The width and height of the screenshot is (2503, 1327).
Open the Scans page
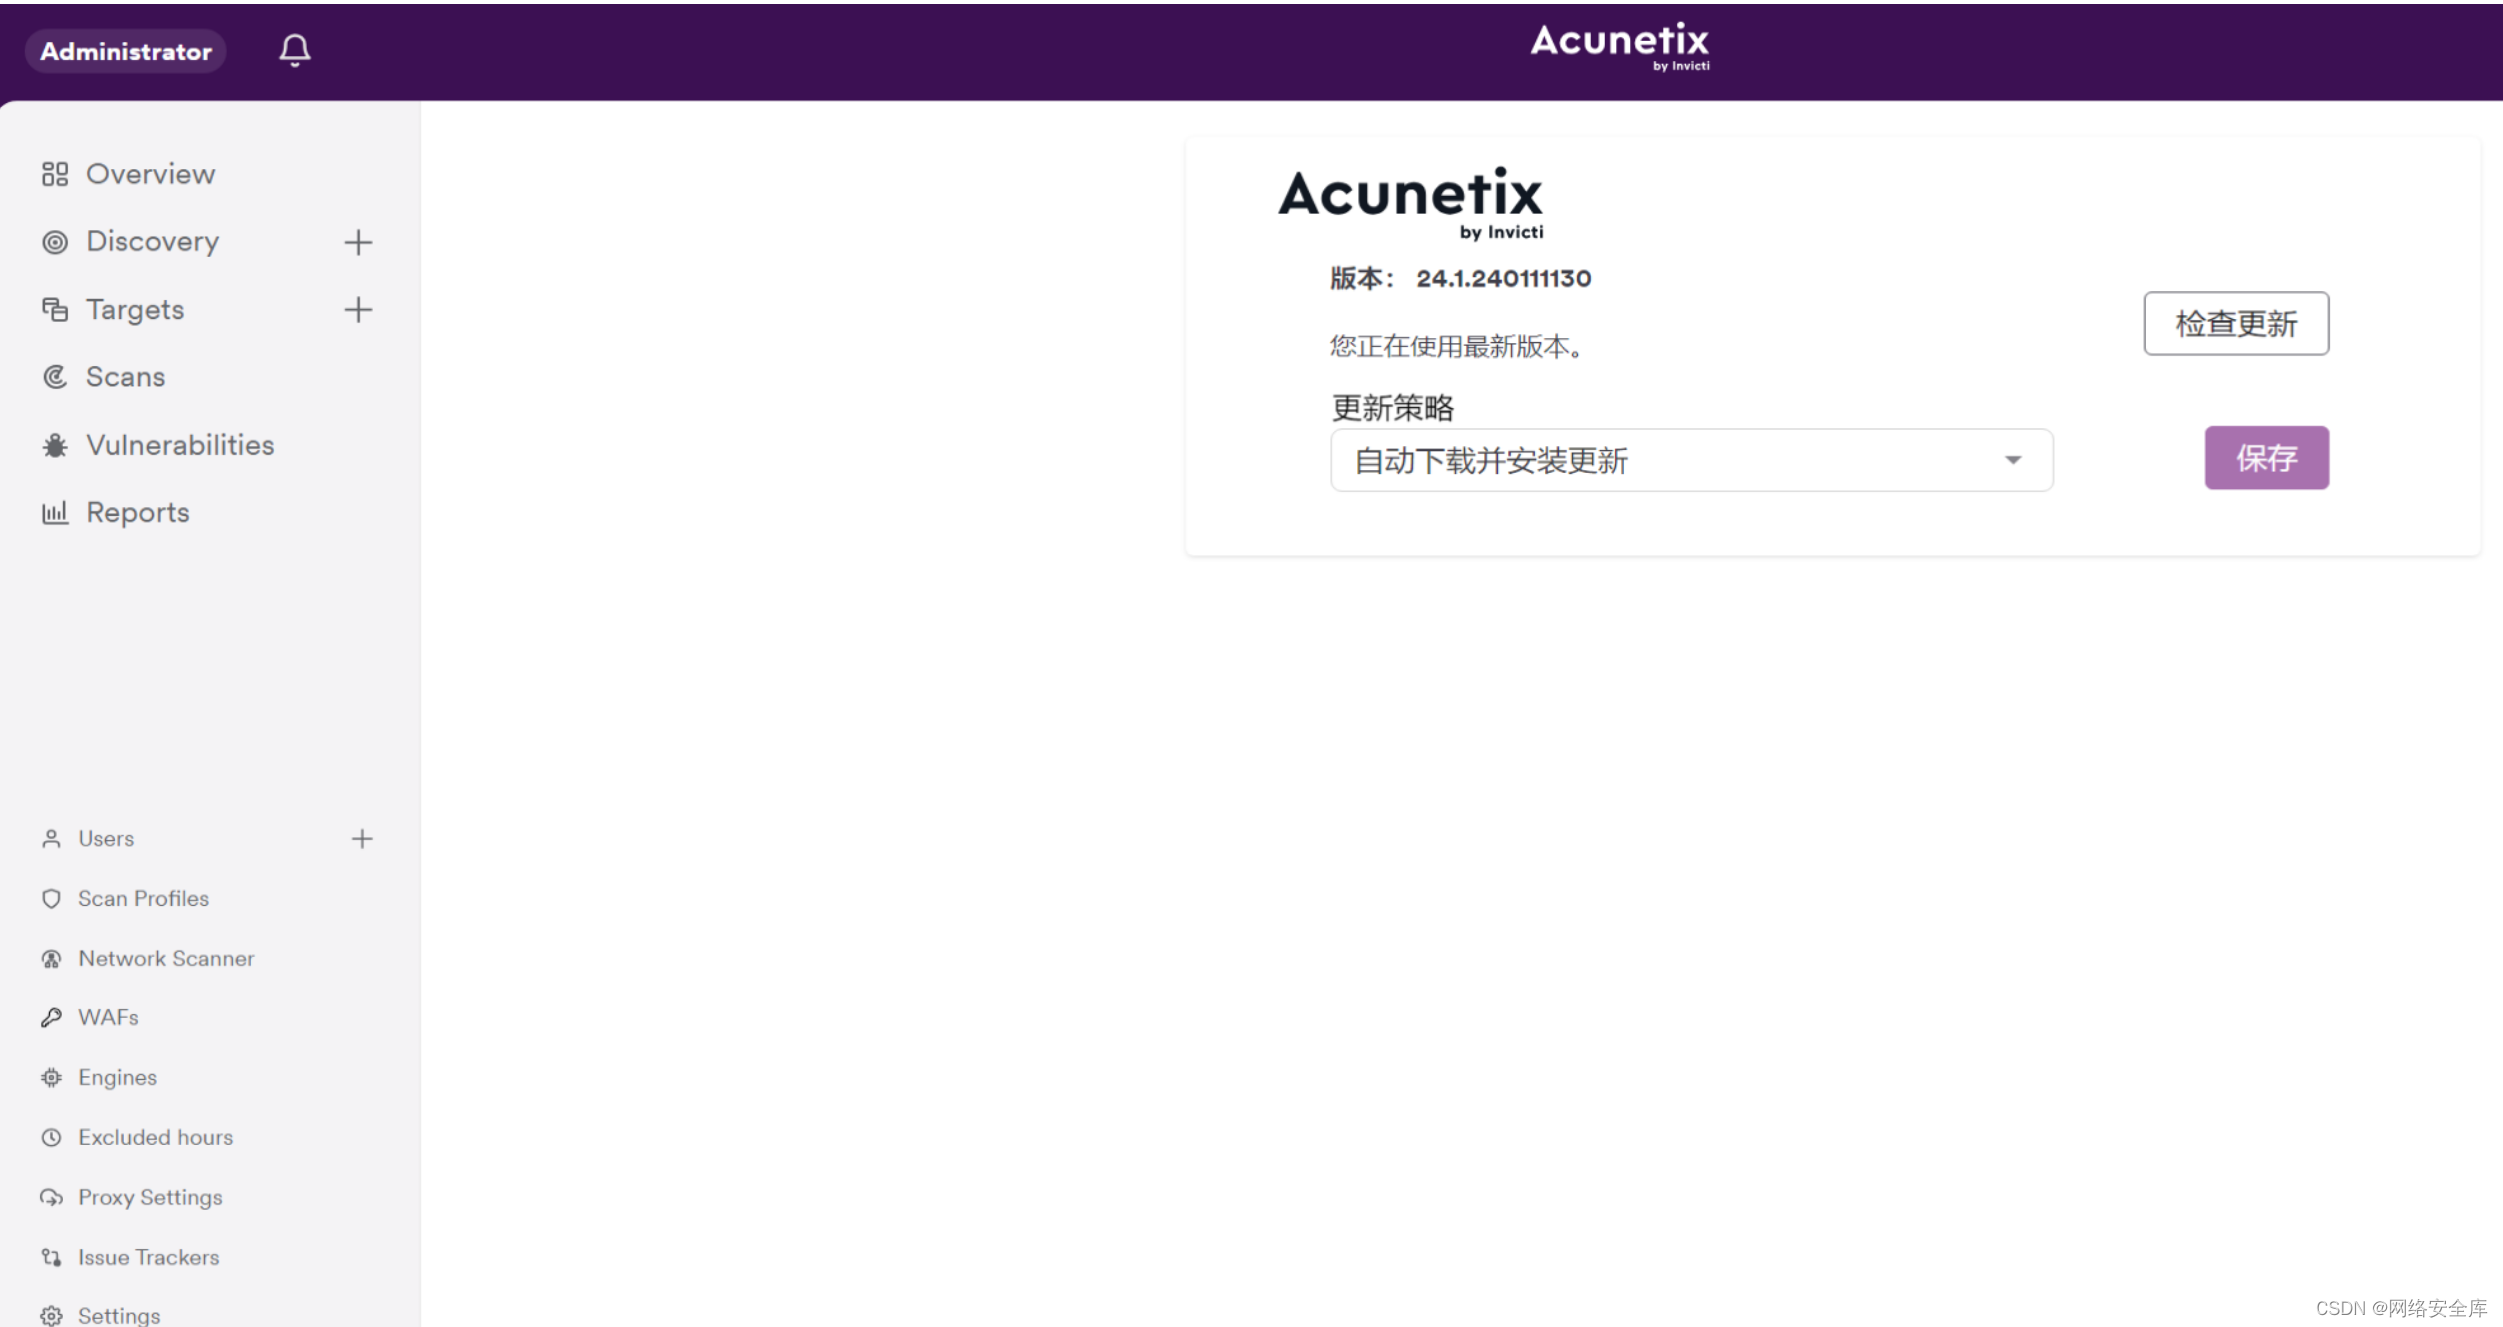pyautogui.click(x=125, y=377)
